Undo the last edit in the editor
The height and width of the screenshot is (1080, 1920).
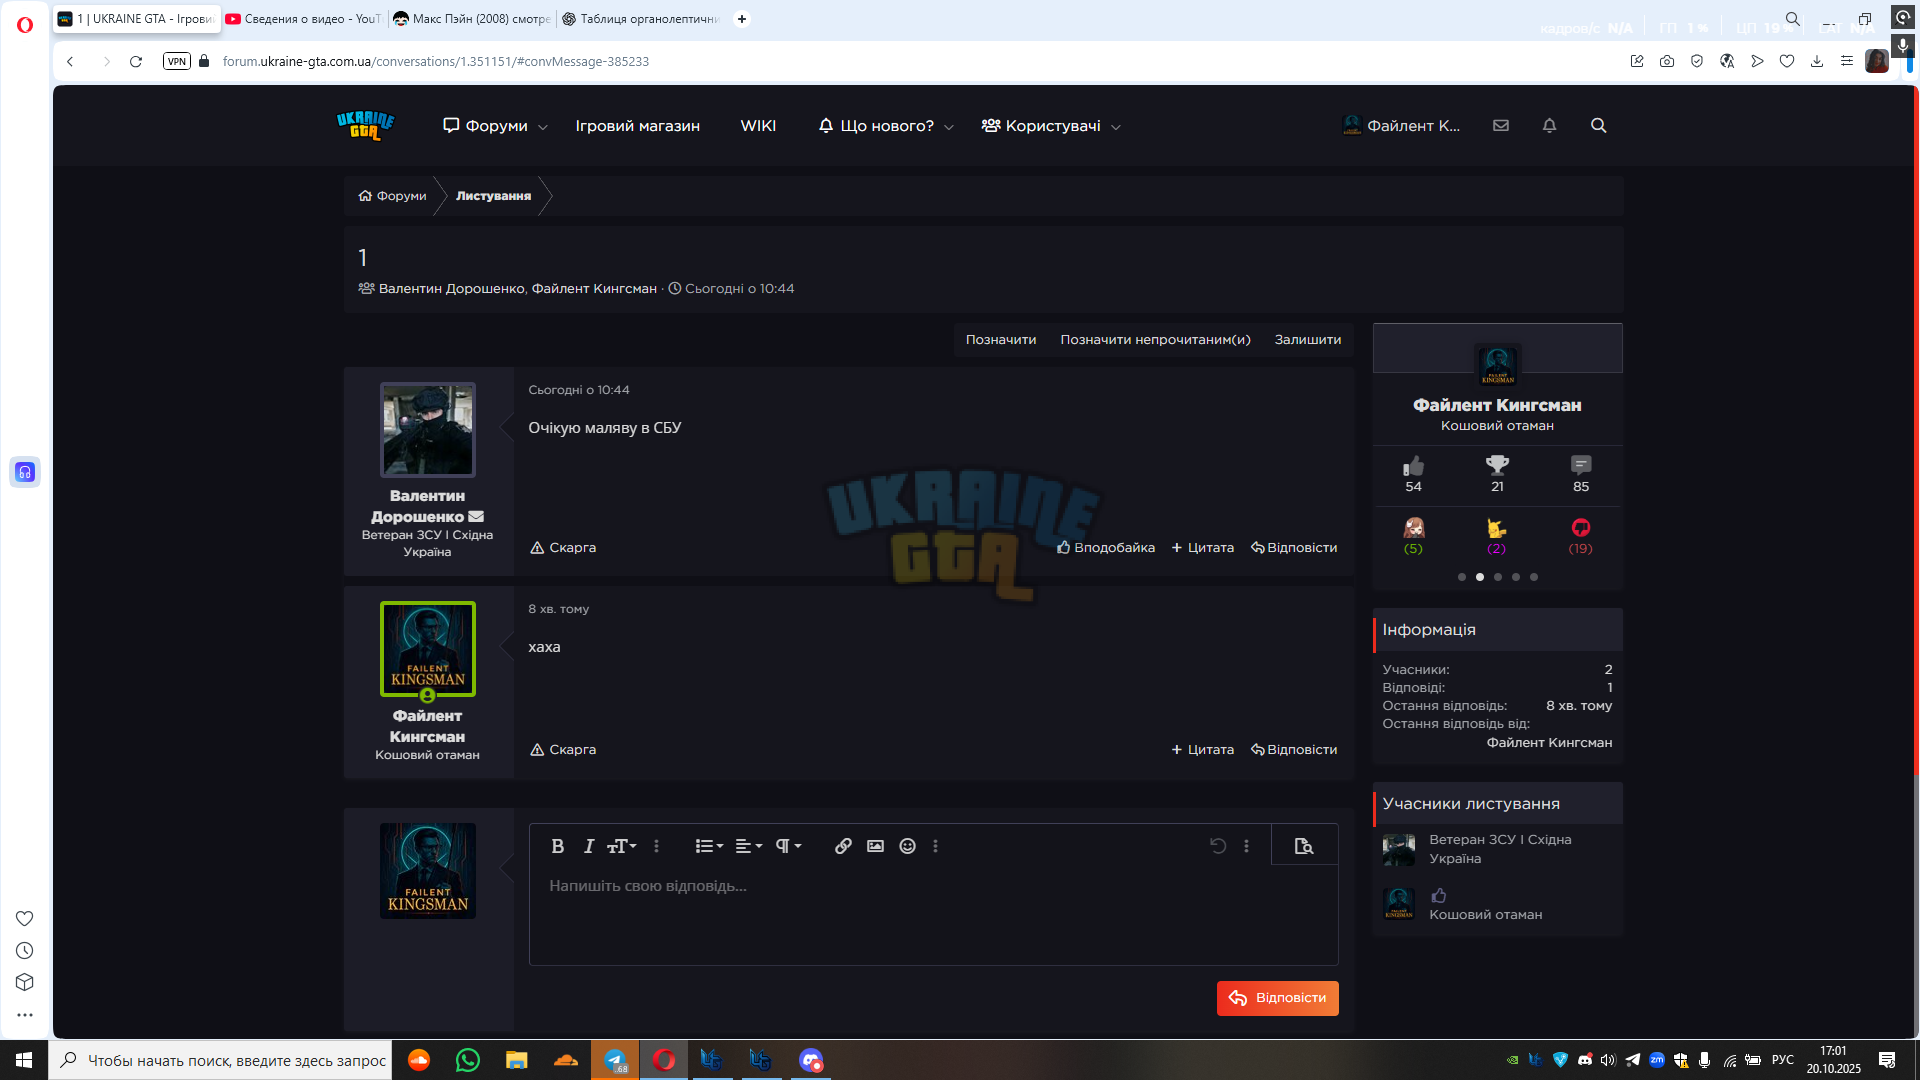(1218, 846)
